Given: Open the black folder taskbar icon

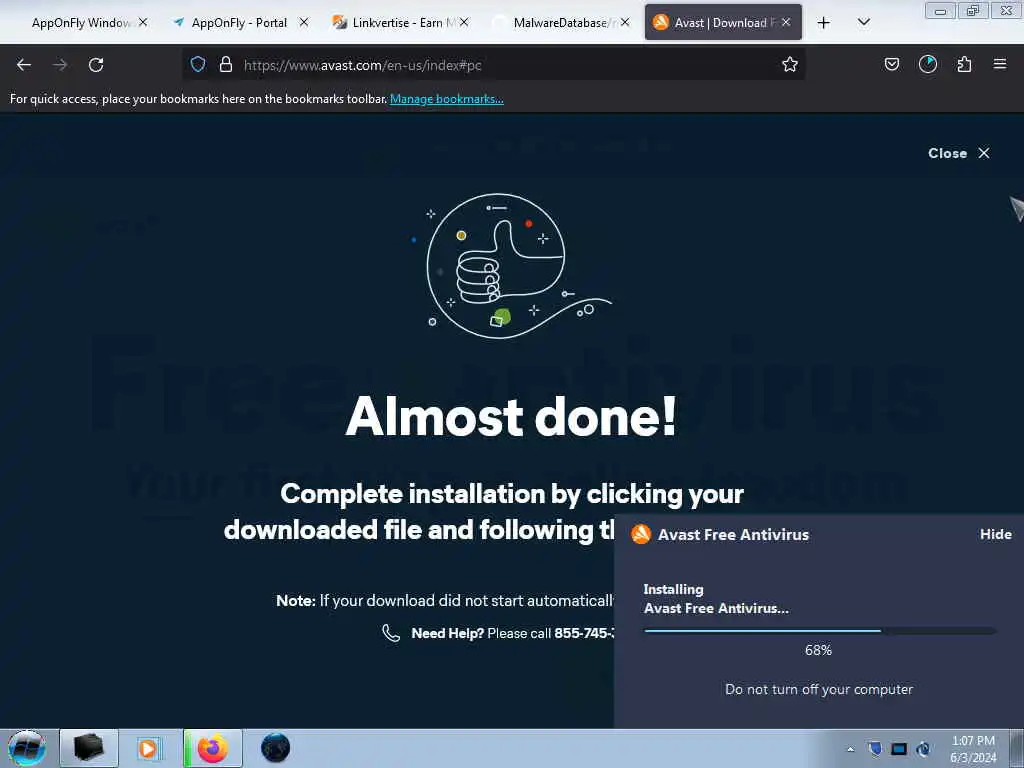Looking at the screenshot, I should [x=89, y=748].
